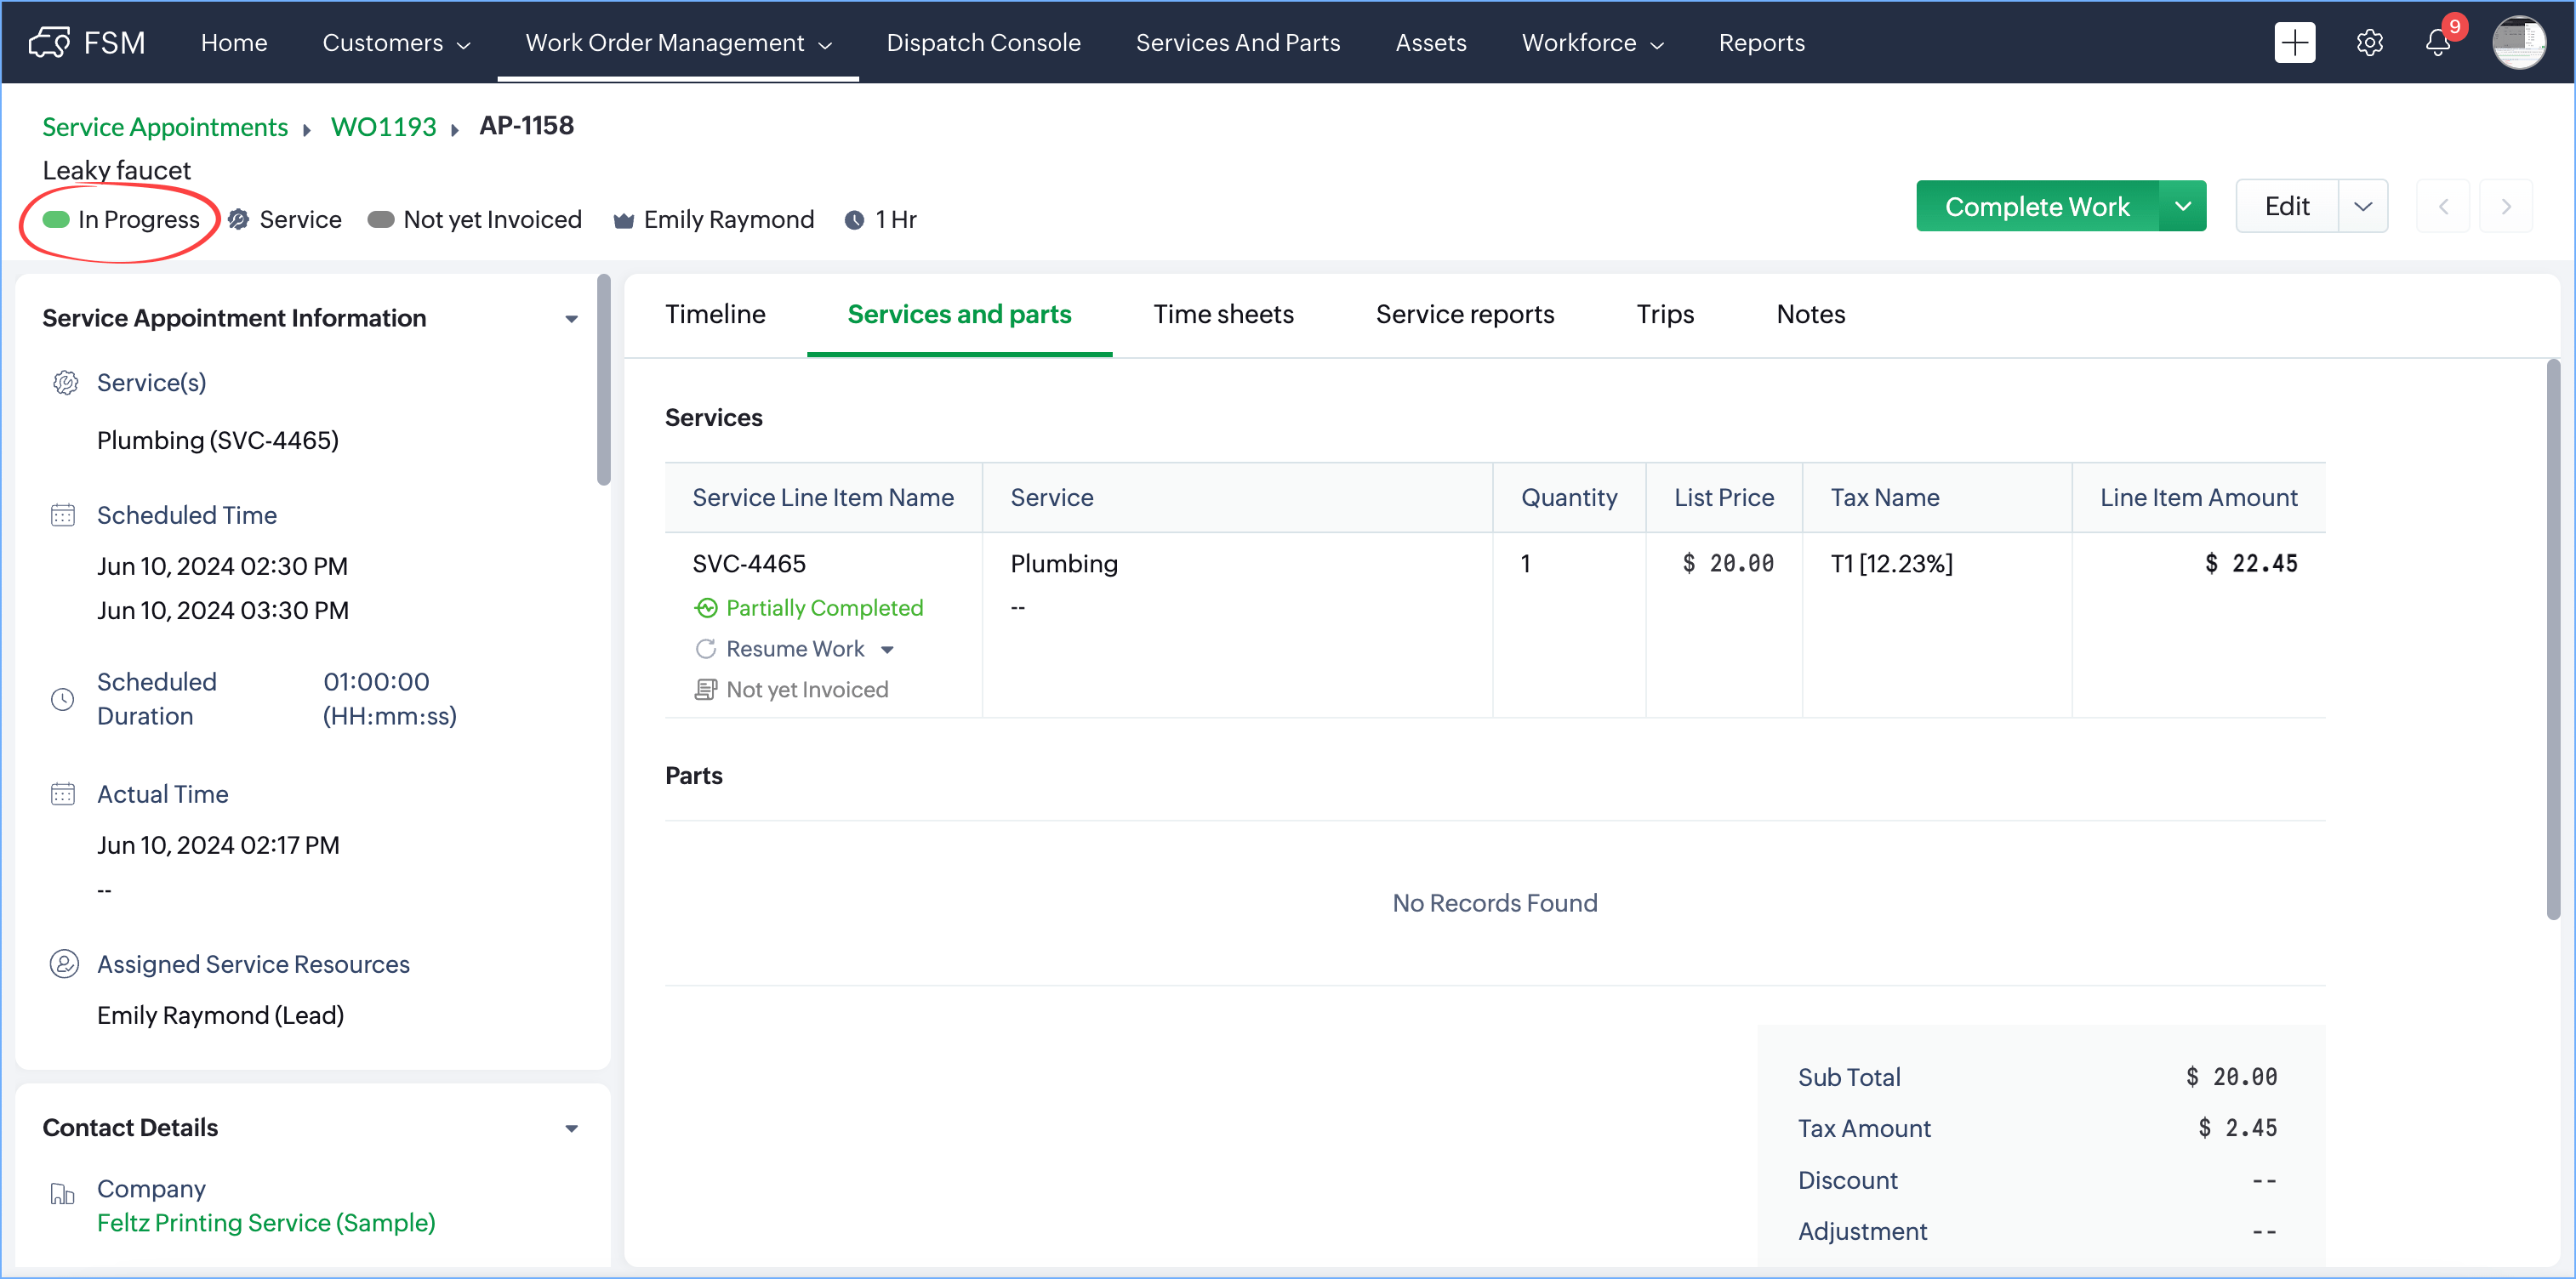Click the FSM logo icon

point(49,42)
